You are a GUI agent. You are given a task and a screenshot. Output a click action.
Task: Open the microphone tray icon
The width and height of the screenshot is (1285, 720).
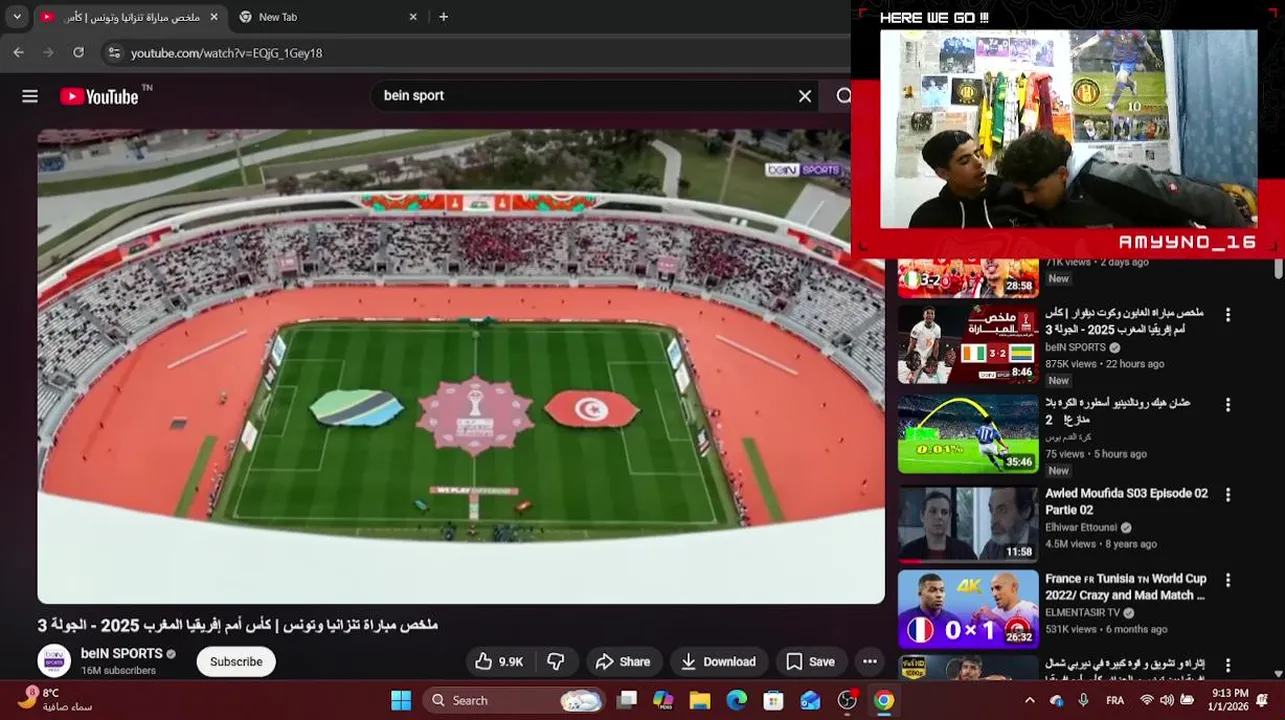[1083, 700]
